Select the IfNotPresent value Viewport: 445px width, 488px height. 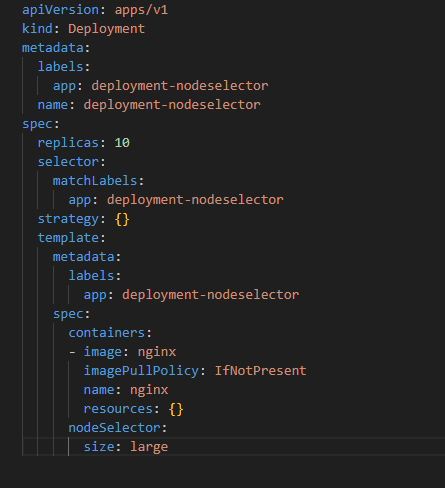click(x=260, y=371)
